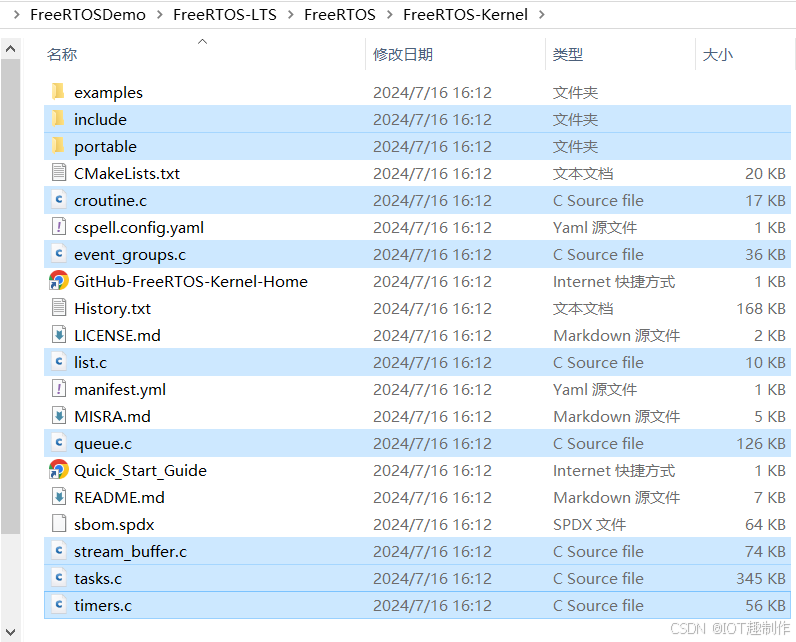Expand chevron after FreeRTOS-Kernel breadcrumb
Viewport: 796px width, 642px height.
tap(542, 15)
